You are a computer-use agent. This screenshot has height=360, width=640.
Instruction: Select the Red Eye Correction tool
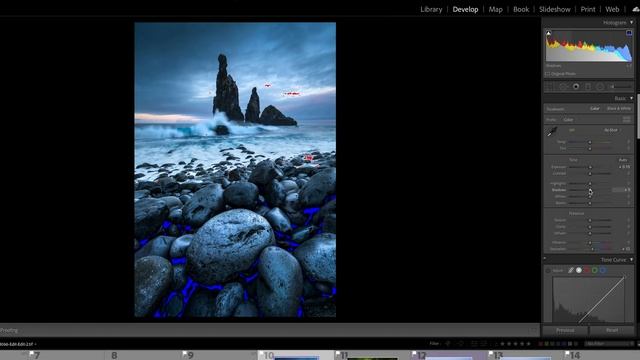coord(576,87)
